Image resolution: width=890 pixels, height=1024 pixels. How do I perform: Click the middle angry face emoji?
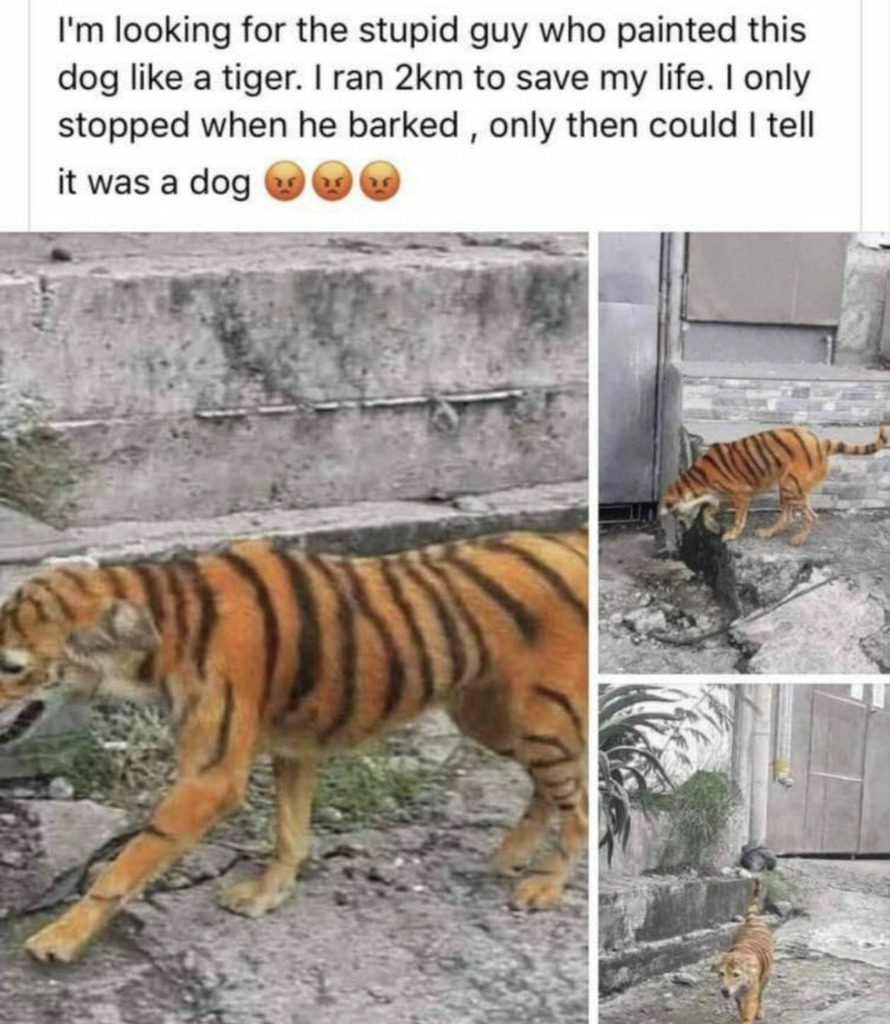click(x=332, y=180)
